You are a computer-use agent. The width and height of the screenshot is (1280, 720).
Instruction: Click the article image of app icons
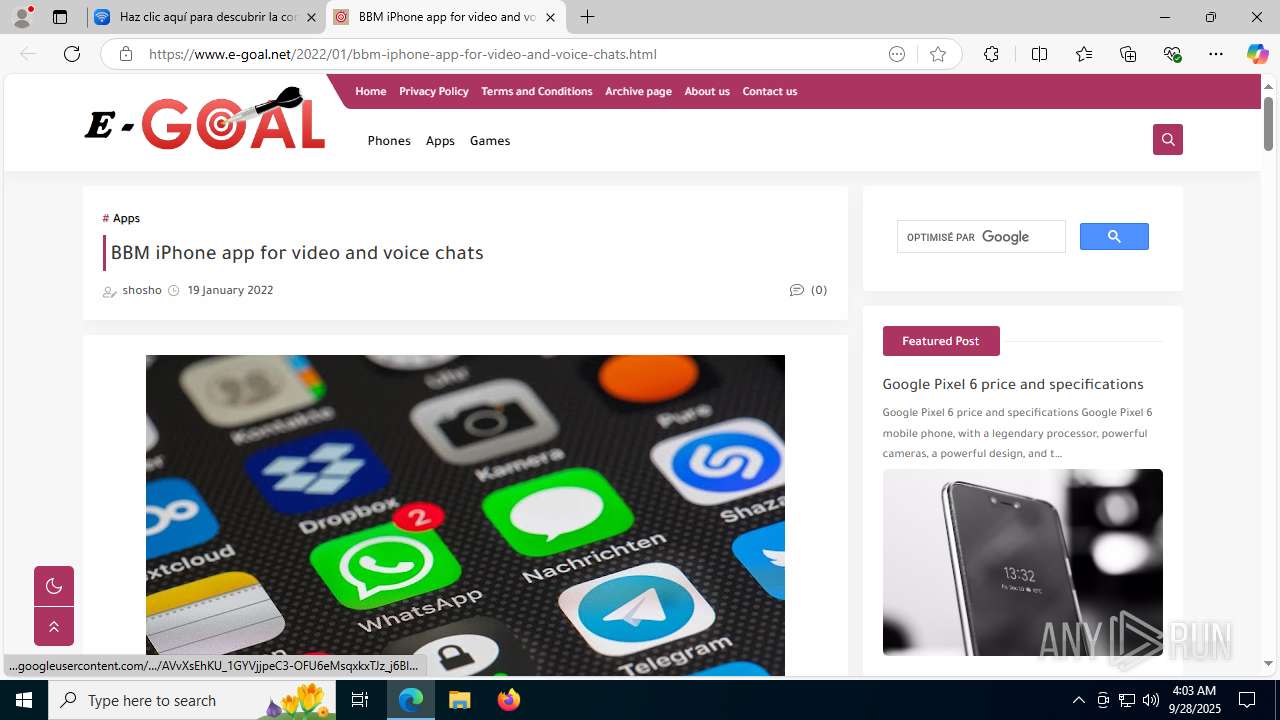[465, 515]
